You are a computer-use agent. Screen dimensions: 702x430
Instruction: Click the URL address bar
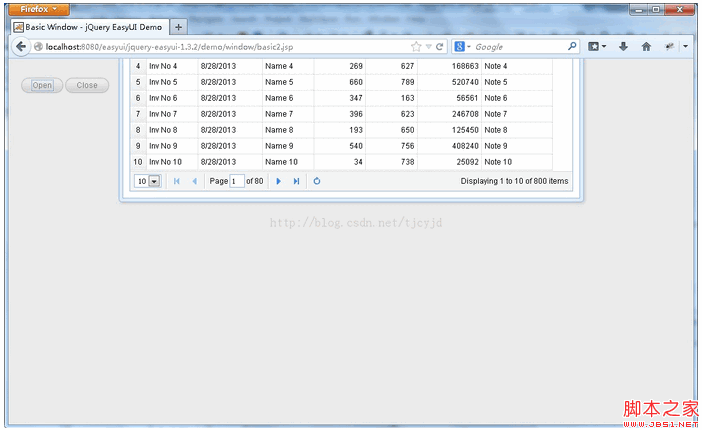pos(224,47)
